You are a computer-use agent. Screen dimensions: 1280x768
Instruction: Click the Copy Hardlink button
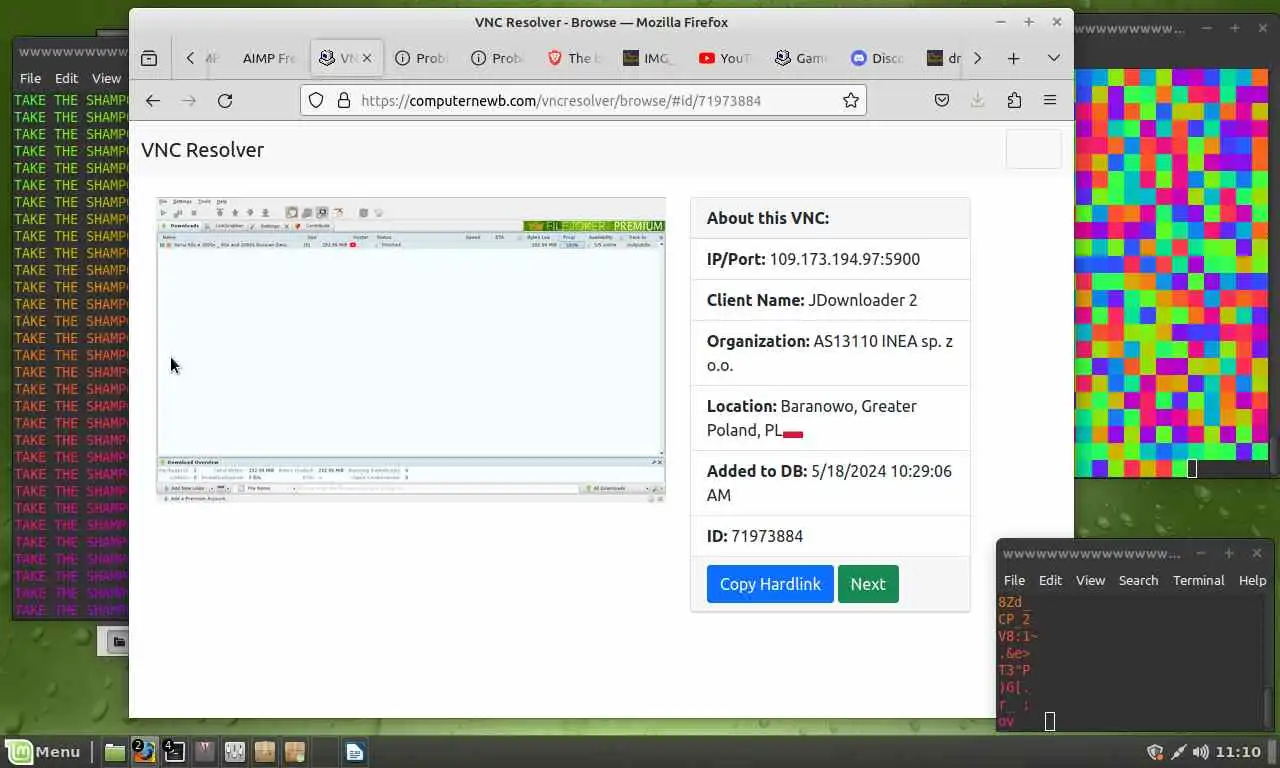pos(770,584)
